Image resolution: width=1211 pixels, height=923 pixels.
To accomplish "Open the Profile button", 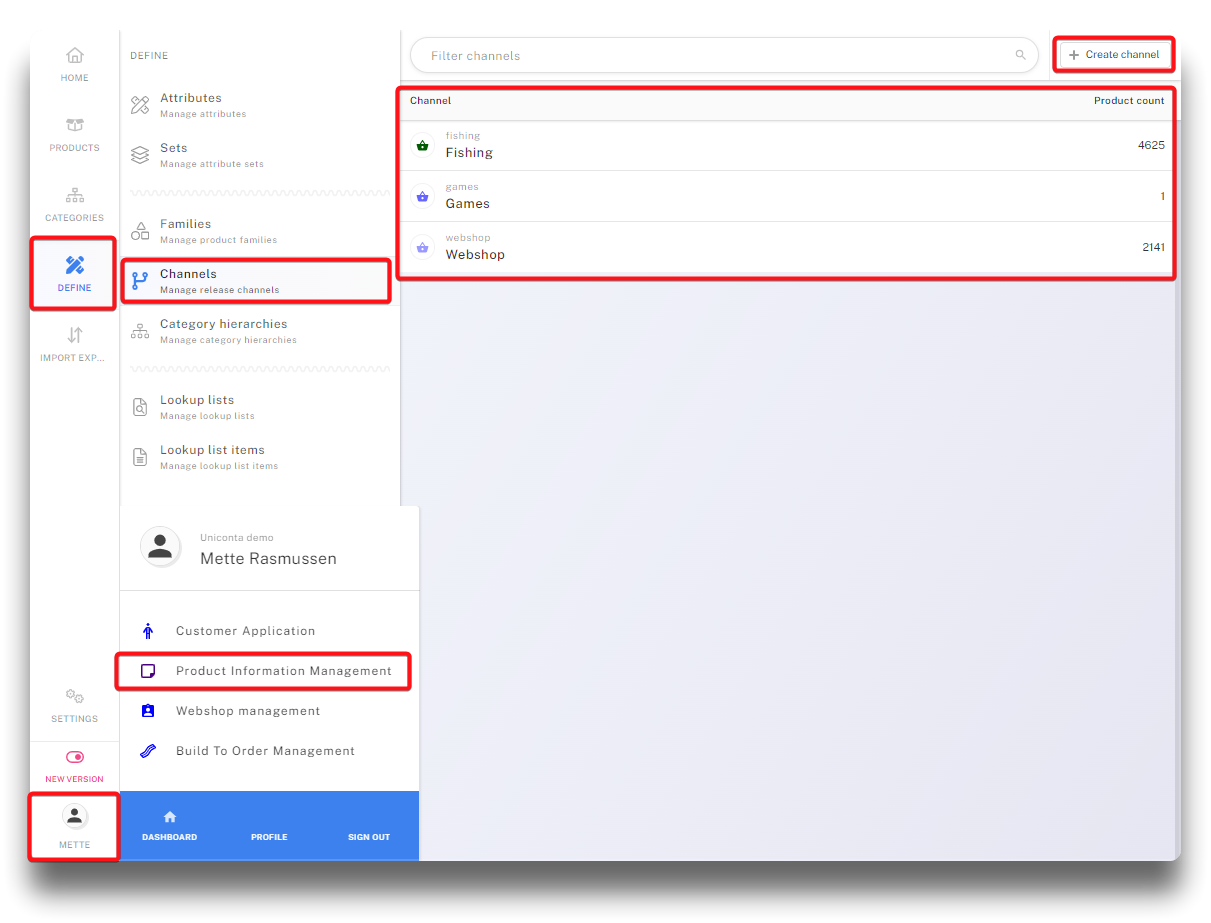I will coord(269,836).
